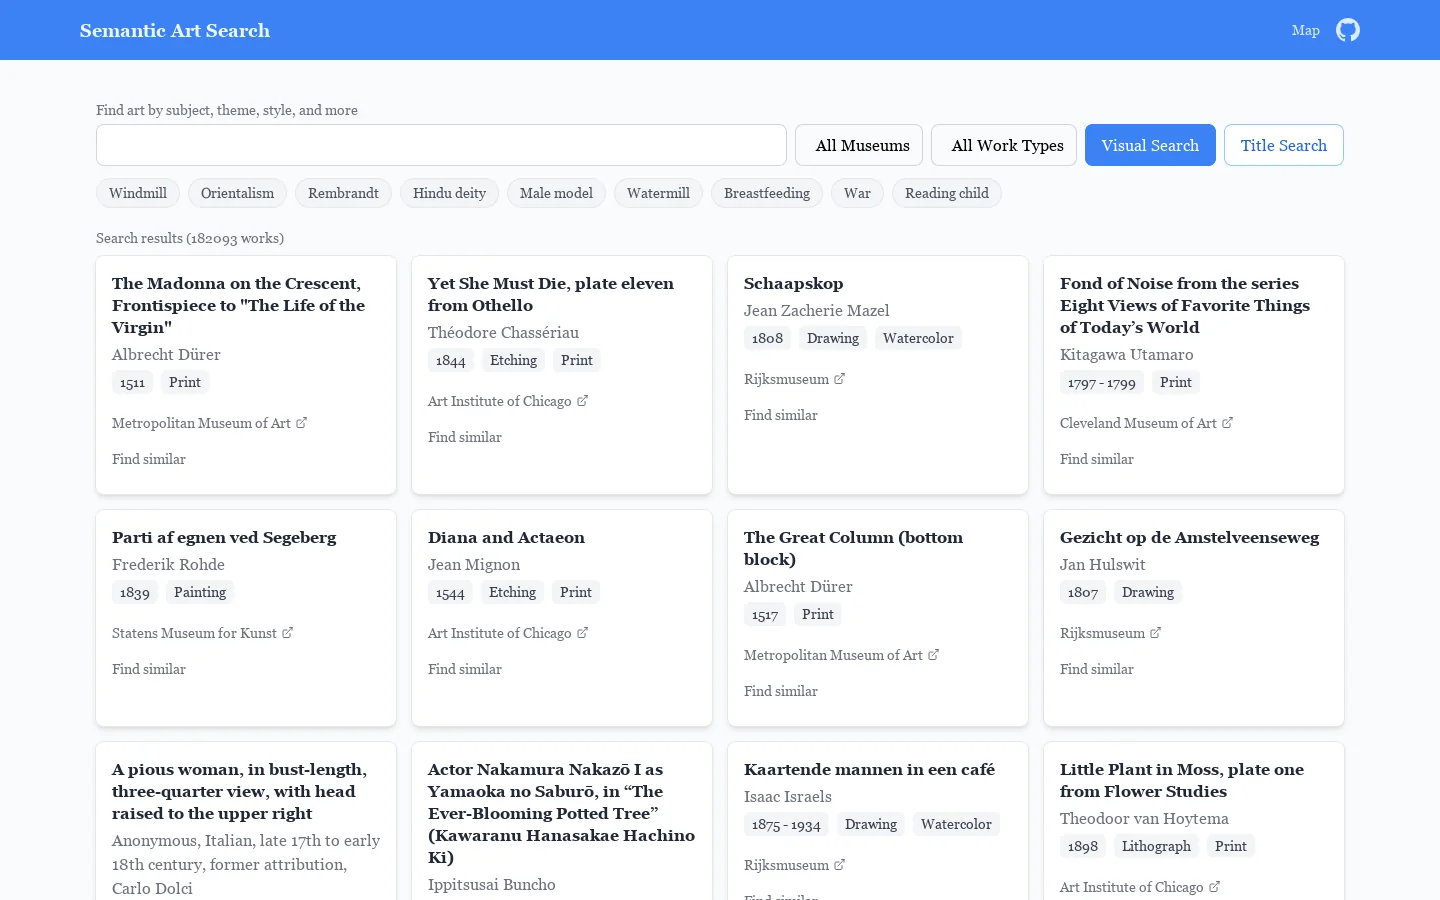Click the Search results (182093 works) label
Image resolution: width=1440 pixels, height=900 pixels.
190,238
